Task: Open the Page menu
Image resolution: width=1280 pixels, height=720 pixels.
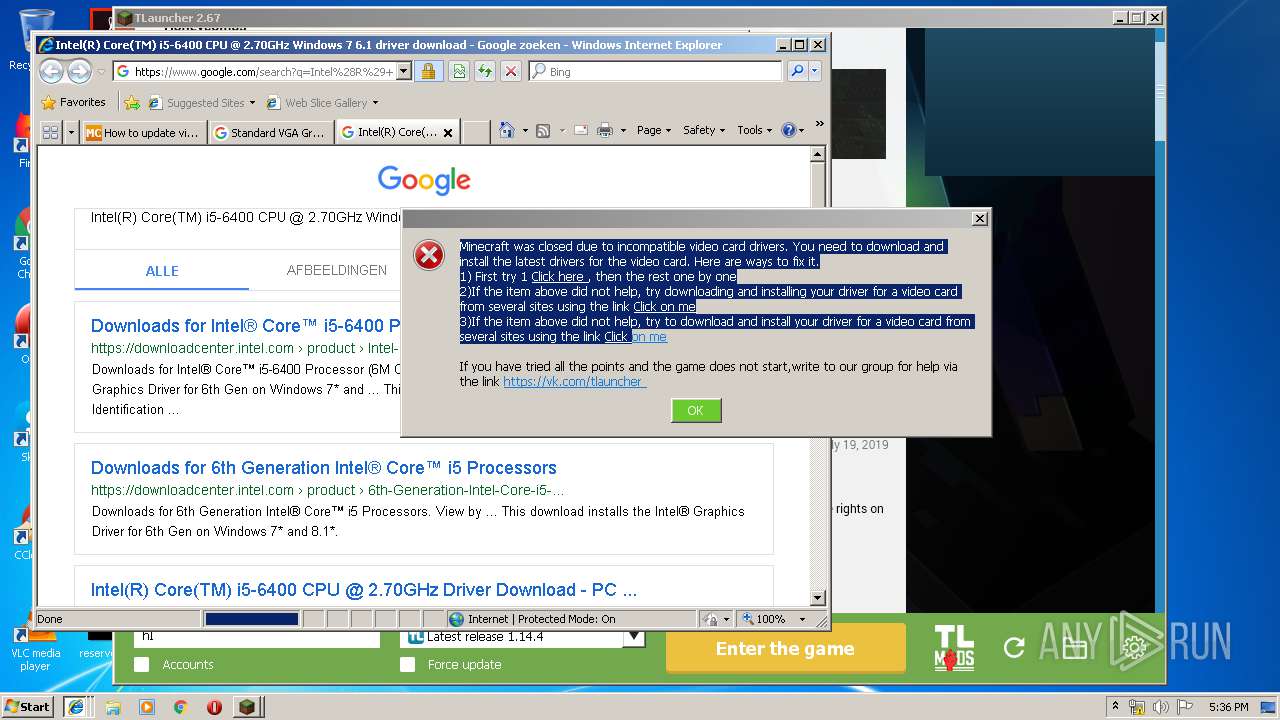Action: click(x=654, y=130)
